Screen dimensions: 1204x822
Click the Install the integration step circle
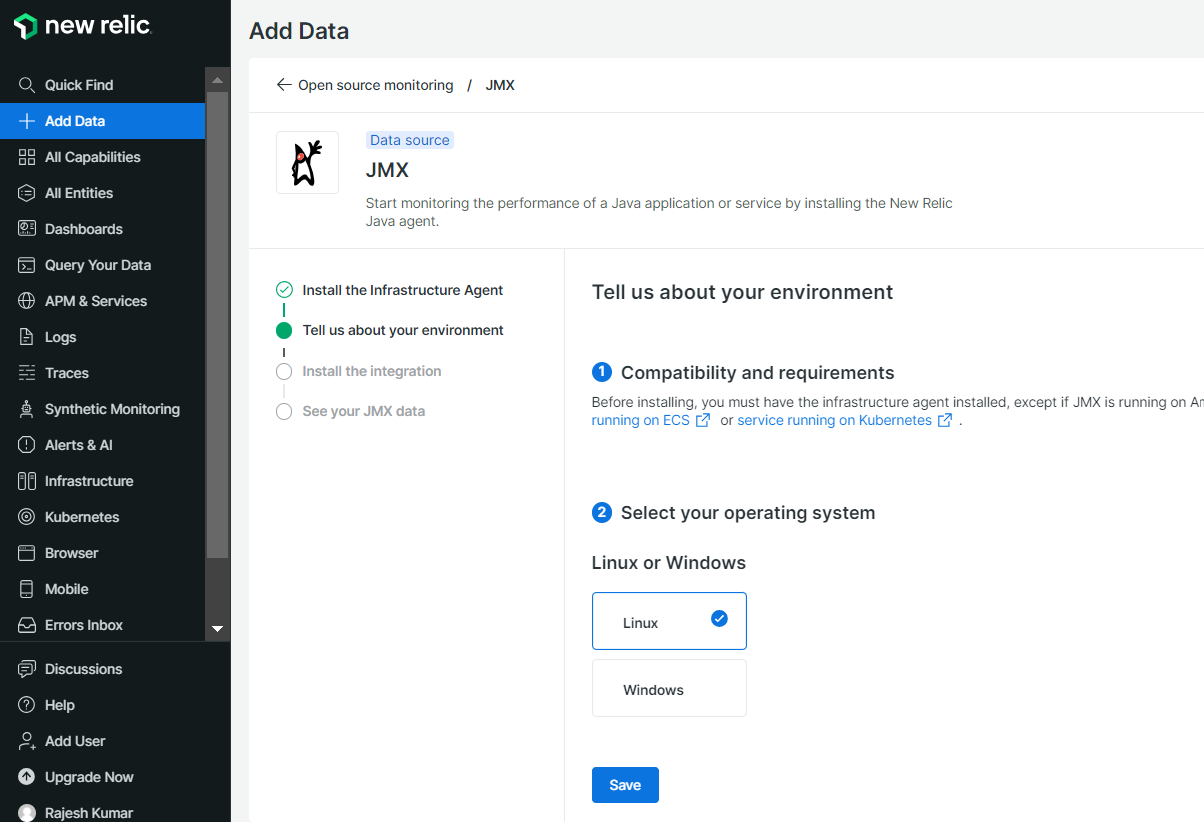284,371
